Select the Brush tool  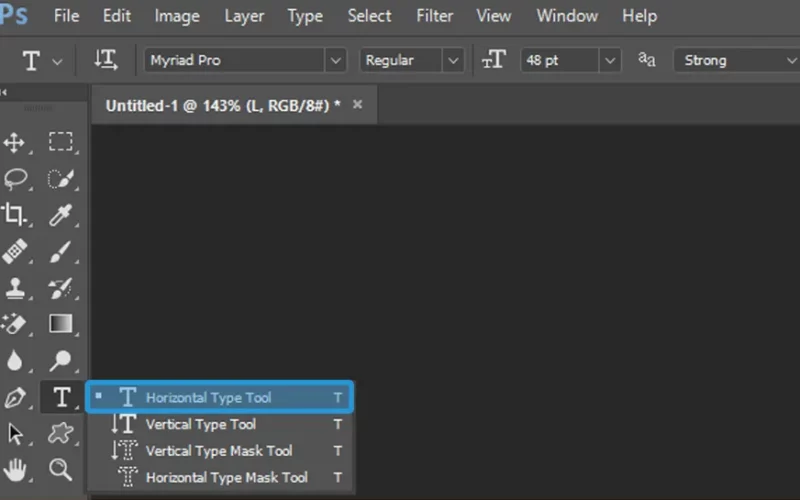[x=61, y=252]
